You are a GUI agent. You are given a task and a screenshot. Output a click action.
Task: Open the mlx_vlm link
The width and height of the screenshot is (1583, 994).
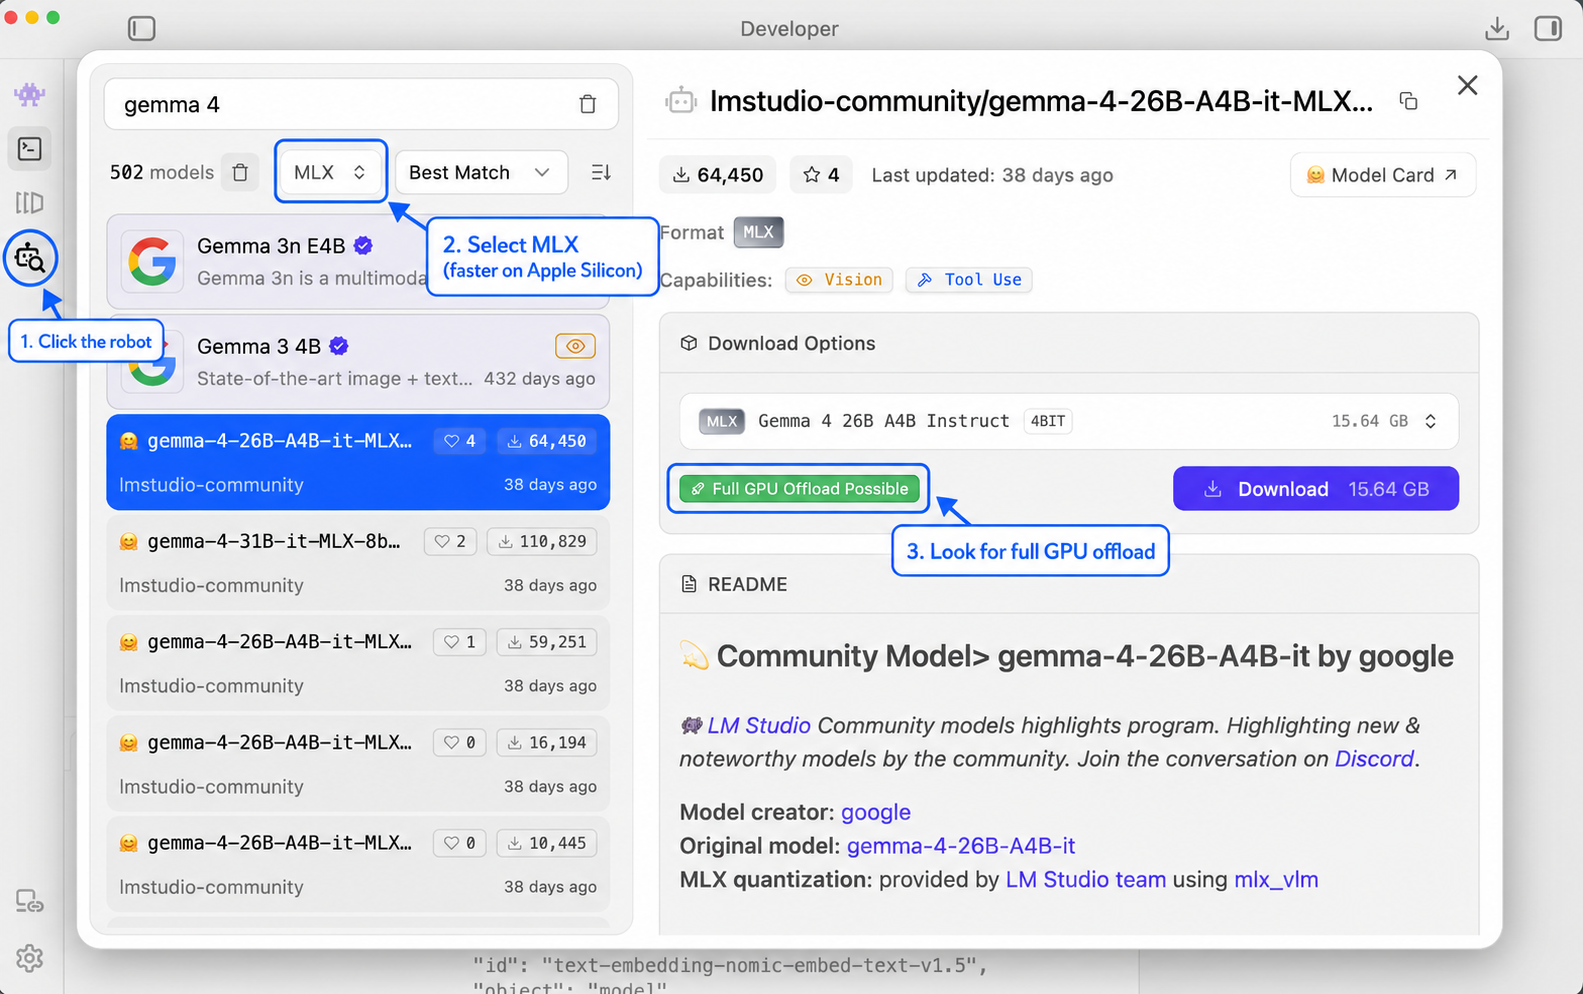[1276, 880]
